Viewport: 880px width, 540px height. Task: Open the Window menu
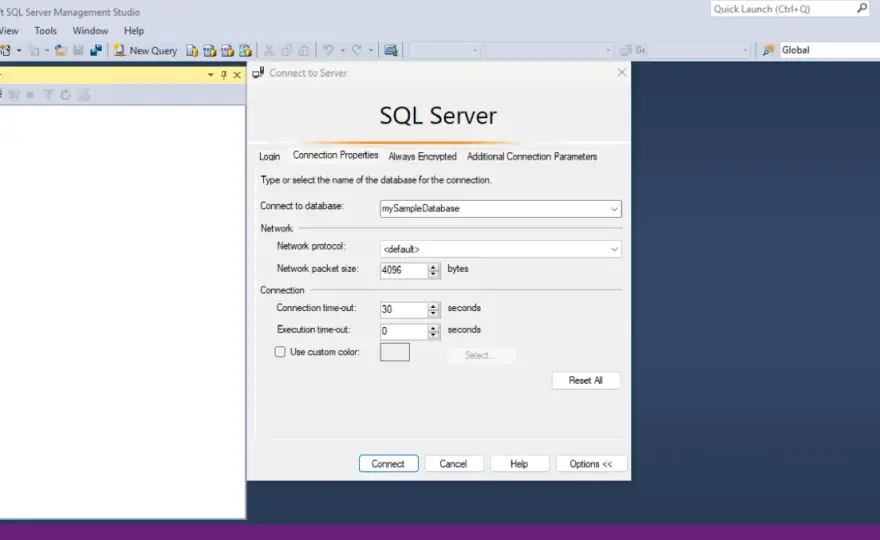coord(90,31)
